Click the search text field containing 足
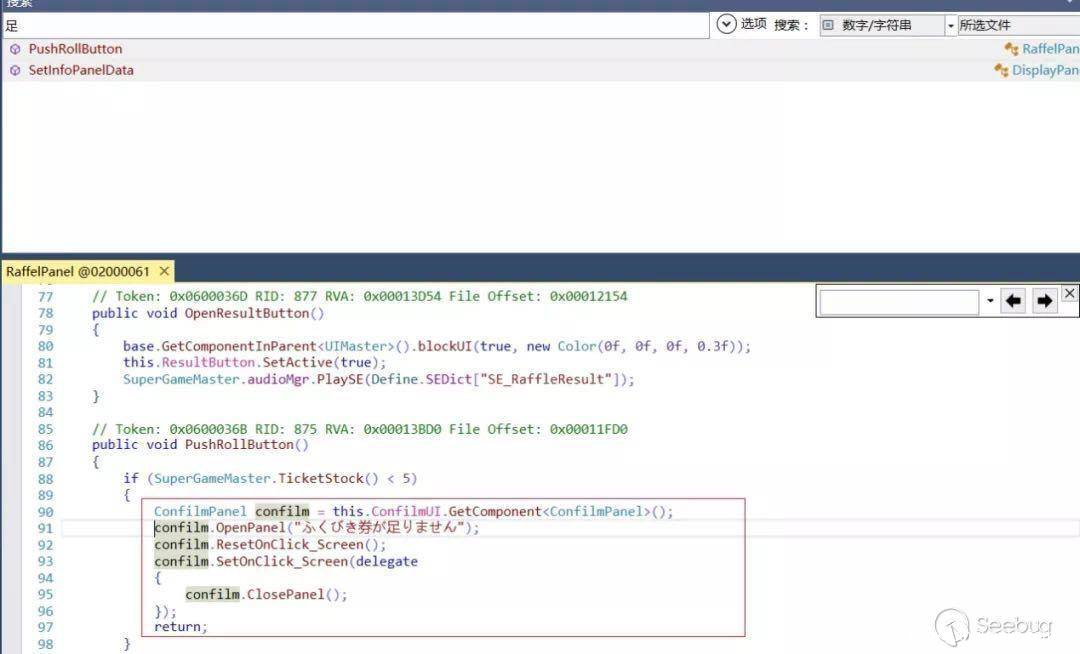1080x654 pixels. [350, 26]
